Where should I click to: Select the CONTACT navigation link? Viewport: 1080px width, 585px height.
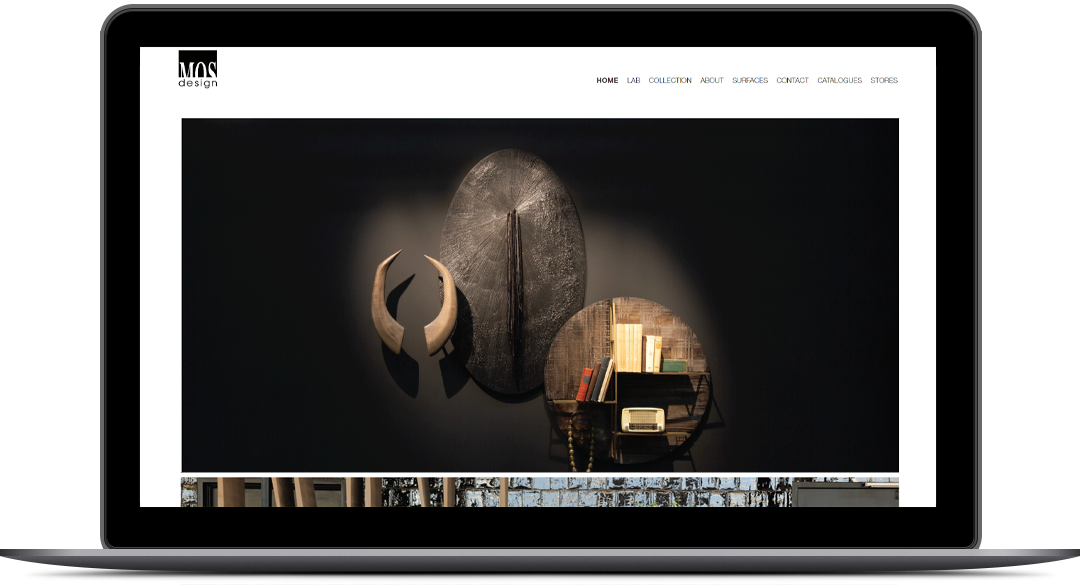tap(792, 81)
